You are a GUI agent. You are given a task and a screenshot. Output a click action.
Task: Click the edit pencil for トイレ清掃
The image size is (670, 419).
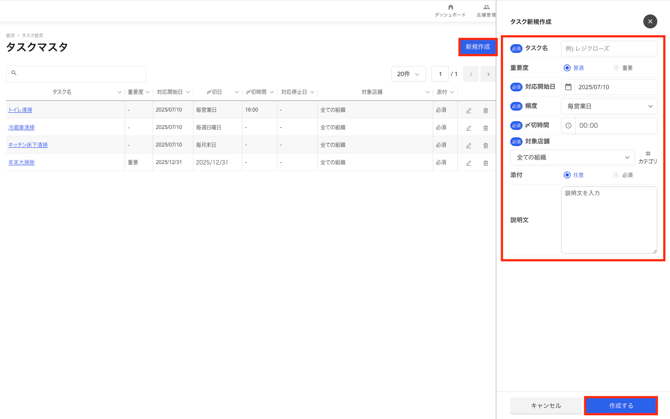click(x=468, y=111)
